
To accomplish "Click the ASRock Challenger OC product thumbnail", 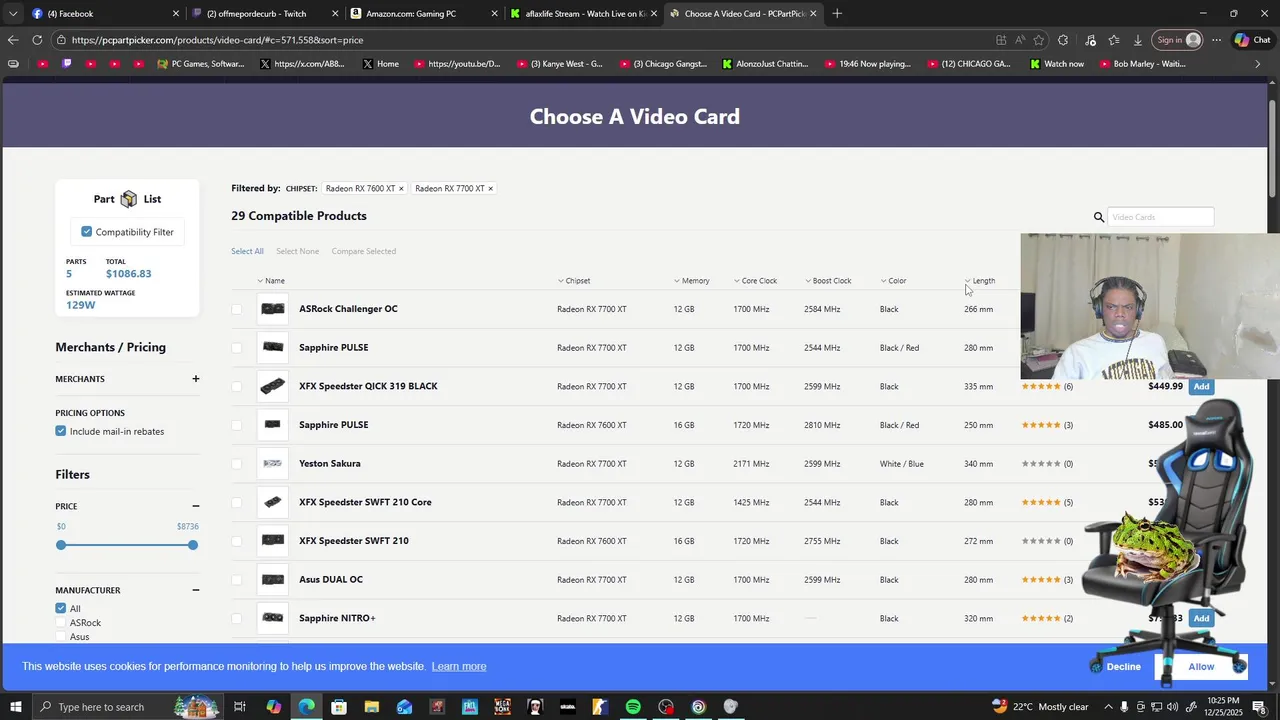I will click(x=272, y=309).
